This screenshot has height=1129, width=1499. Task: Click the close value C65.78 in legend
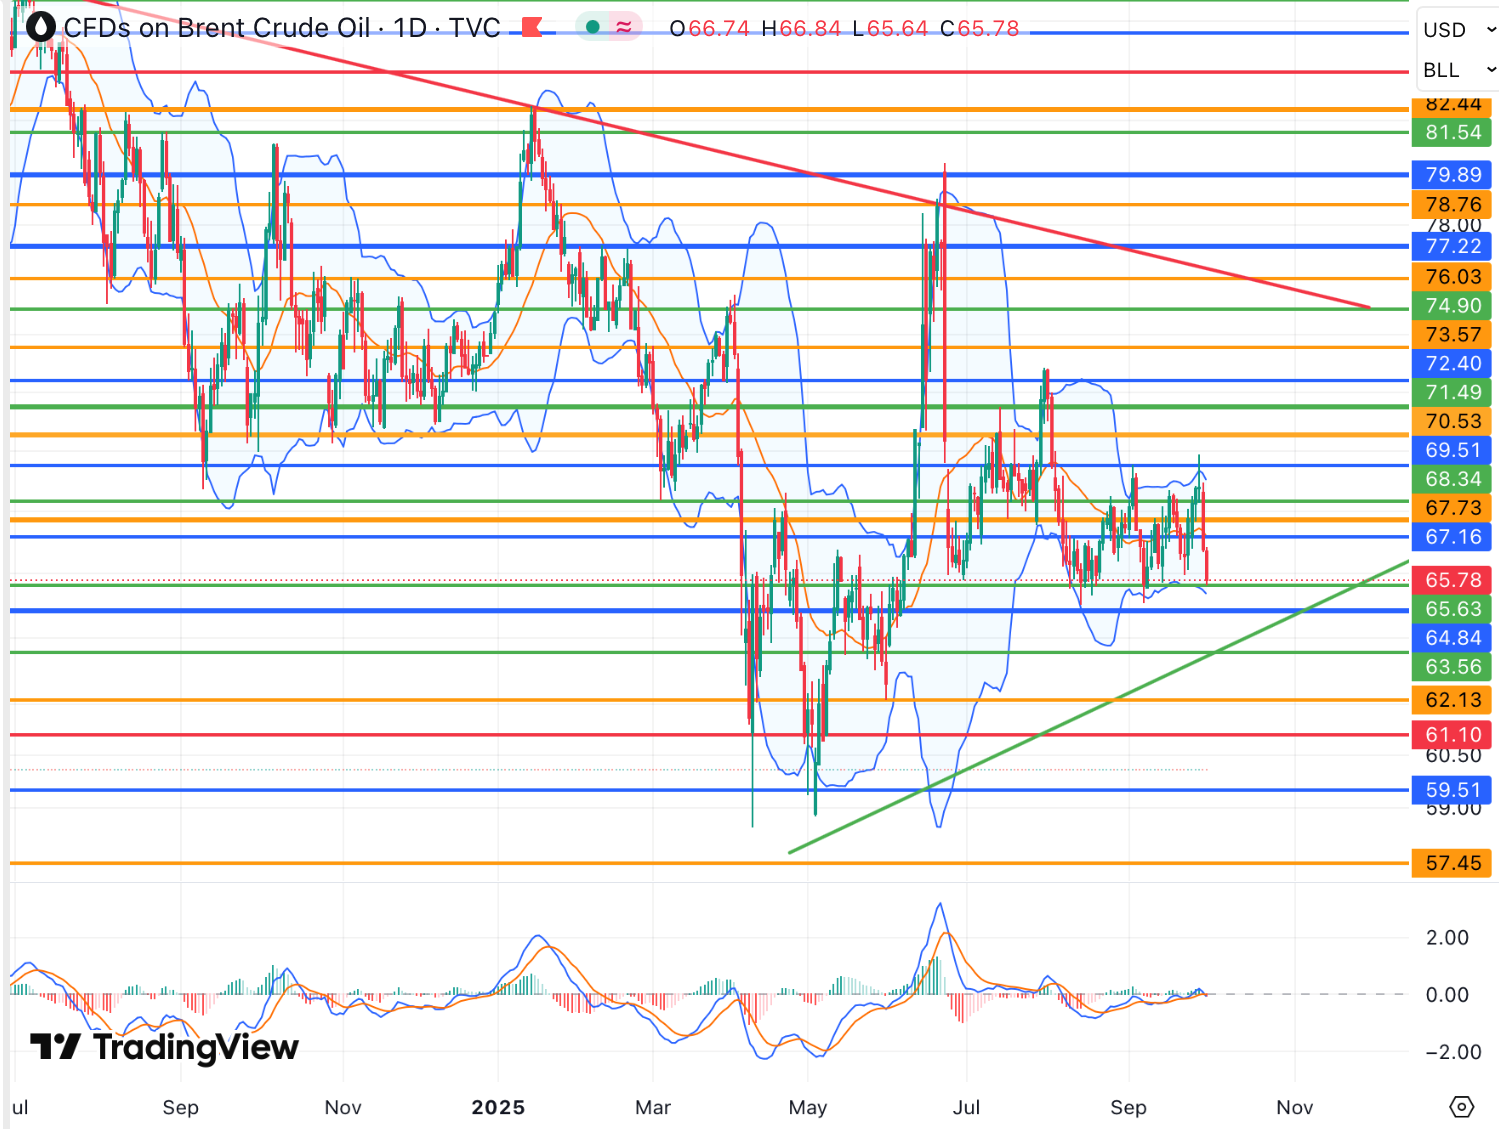(980, 29)
